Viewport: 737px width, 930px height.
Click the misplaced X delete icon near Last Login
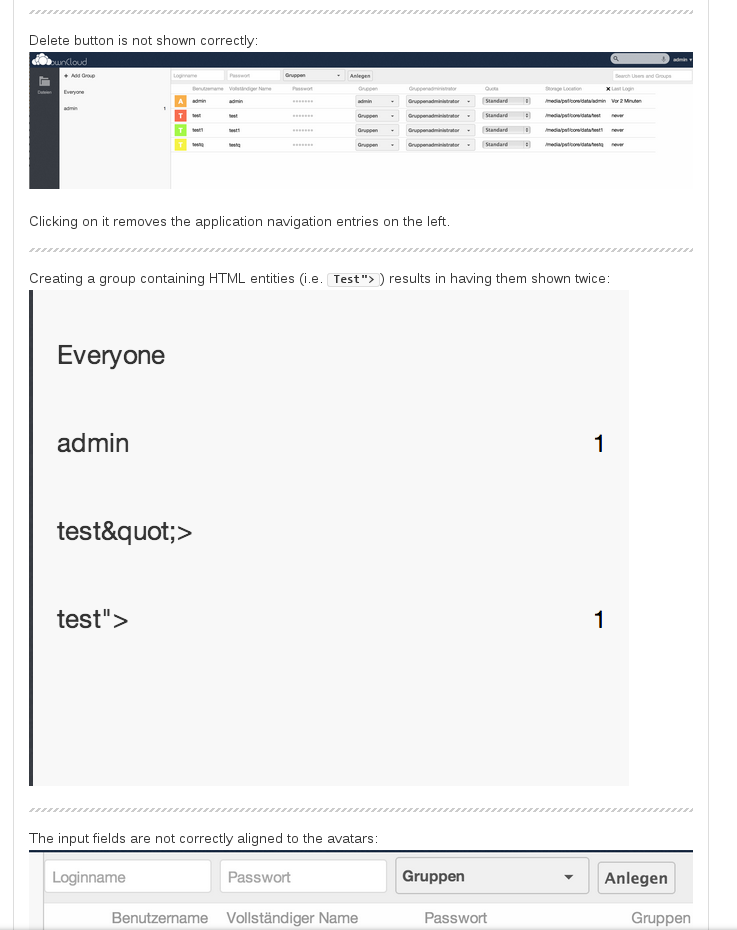pyautogui.click(x=608, y=89)
